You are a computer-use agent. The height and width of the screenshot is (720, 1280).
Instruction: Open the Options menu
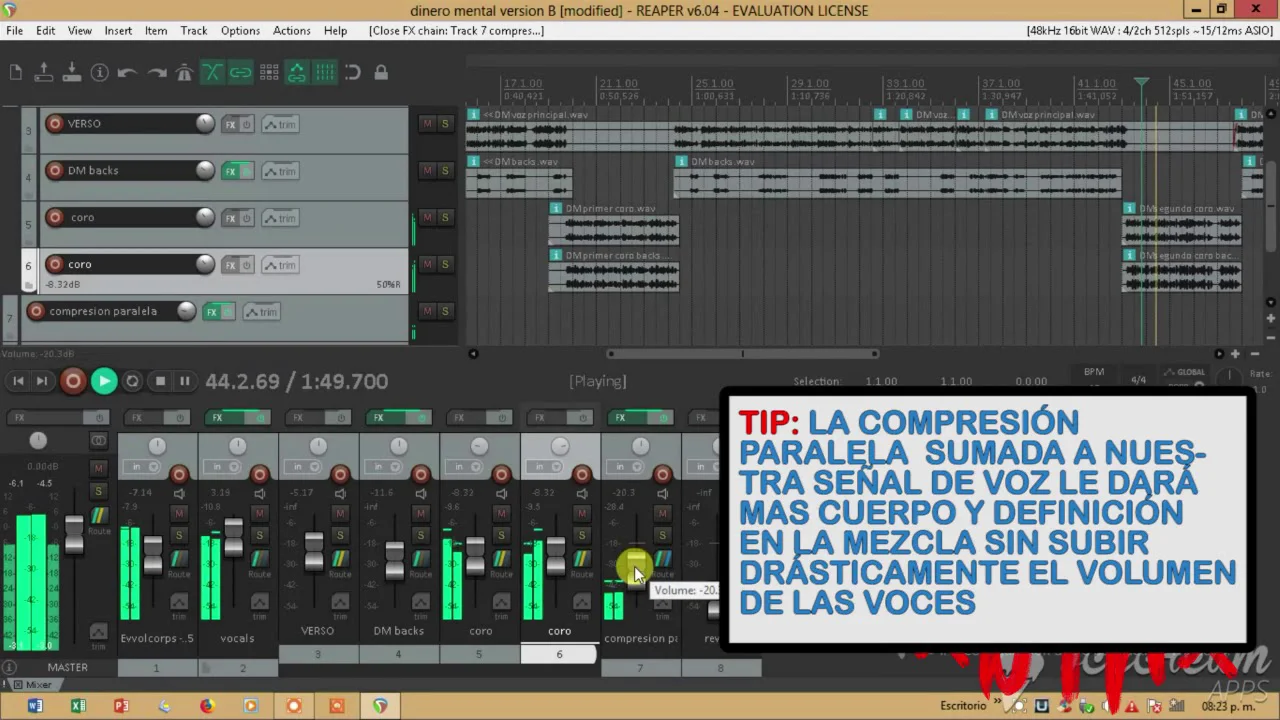point(240,31)
